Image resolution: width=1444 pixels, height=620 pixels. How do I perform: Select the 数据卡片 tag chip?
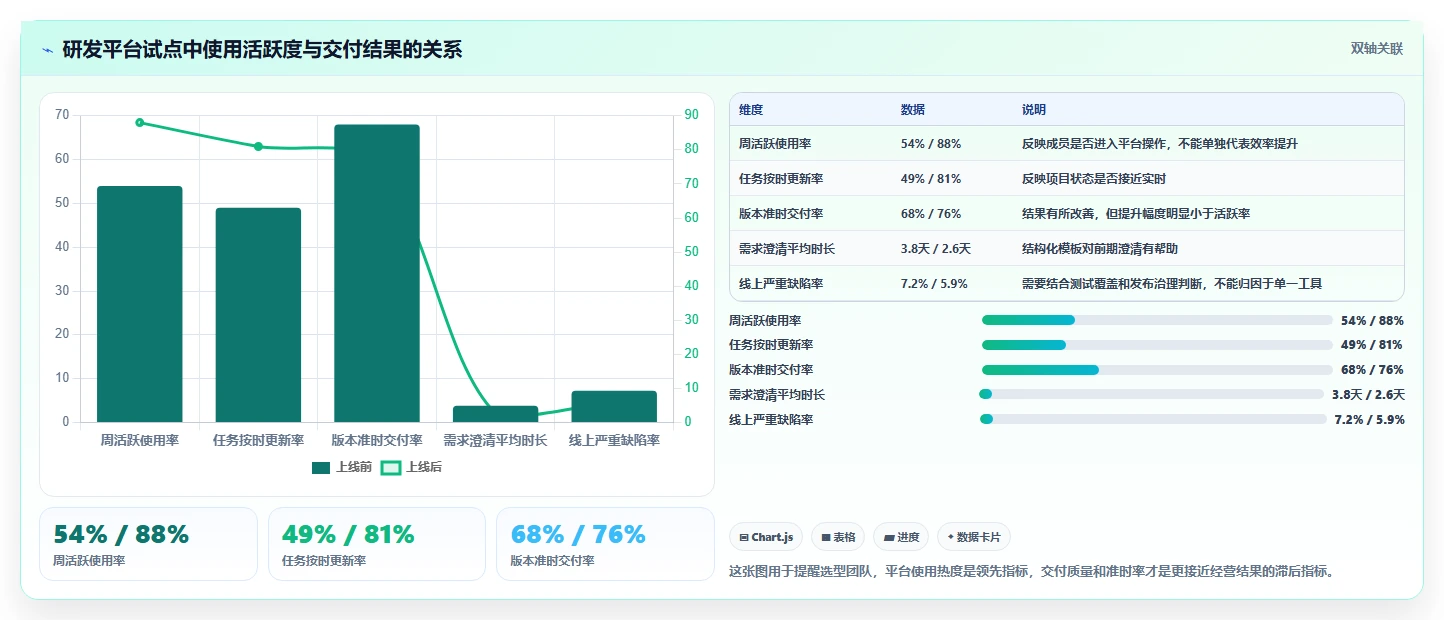click(x=973, y=537)
